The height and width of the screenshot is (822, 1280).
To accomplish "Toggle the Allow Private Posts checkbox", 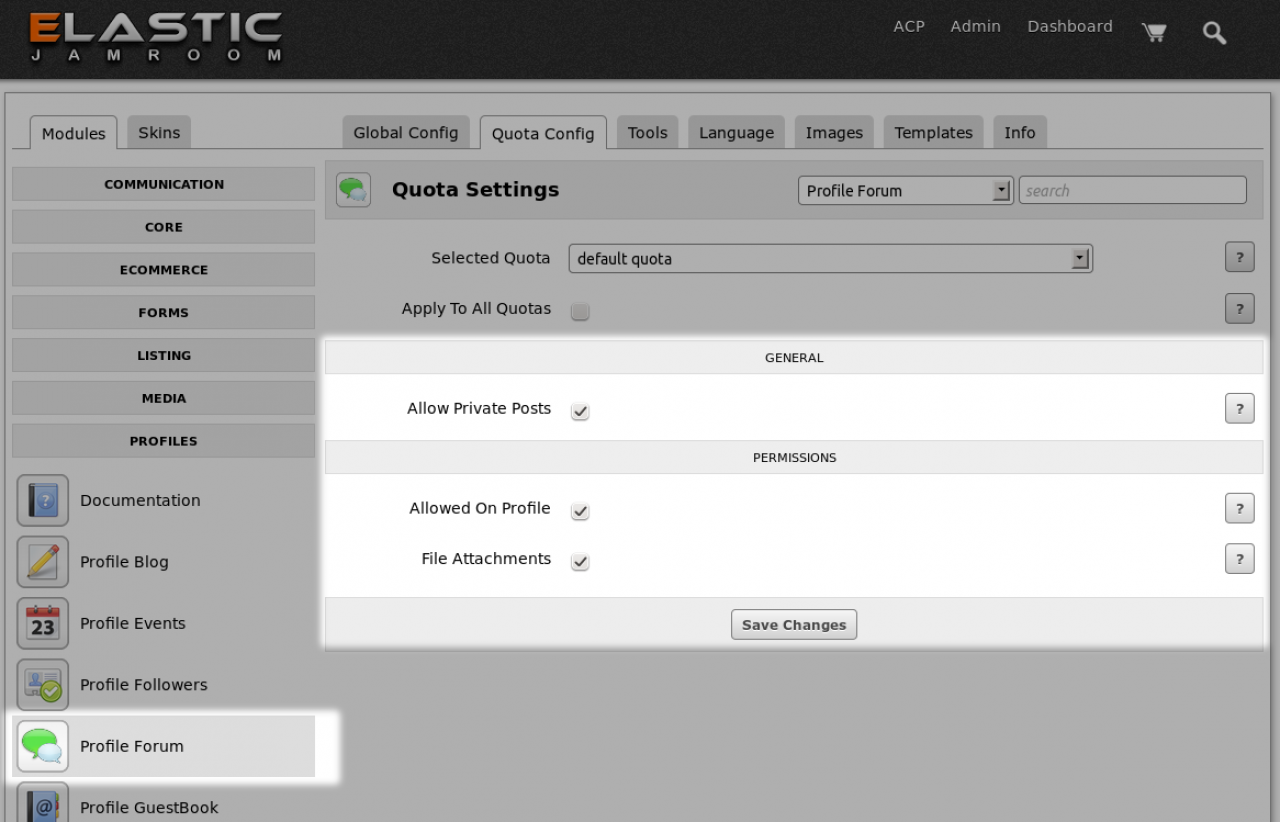I will click(x=580, y=411).
